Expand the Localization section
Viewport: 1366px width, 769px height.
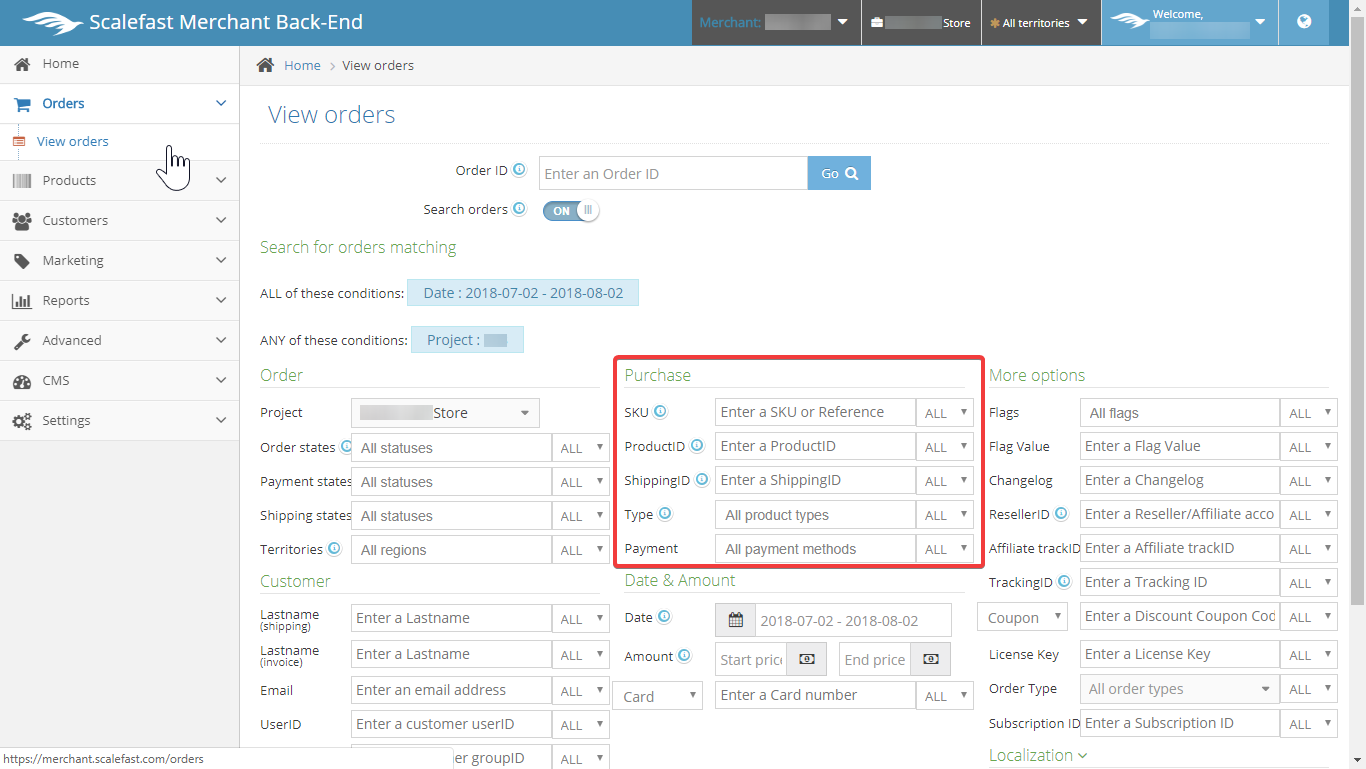tap(1038, 755)
